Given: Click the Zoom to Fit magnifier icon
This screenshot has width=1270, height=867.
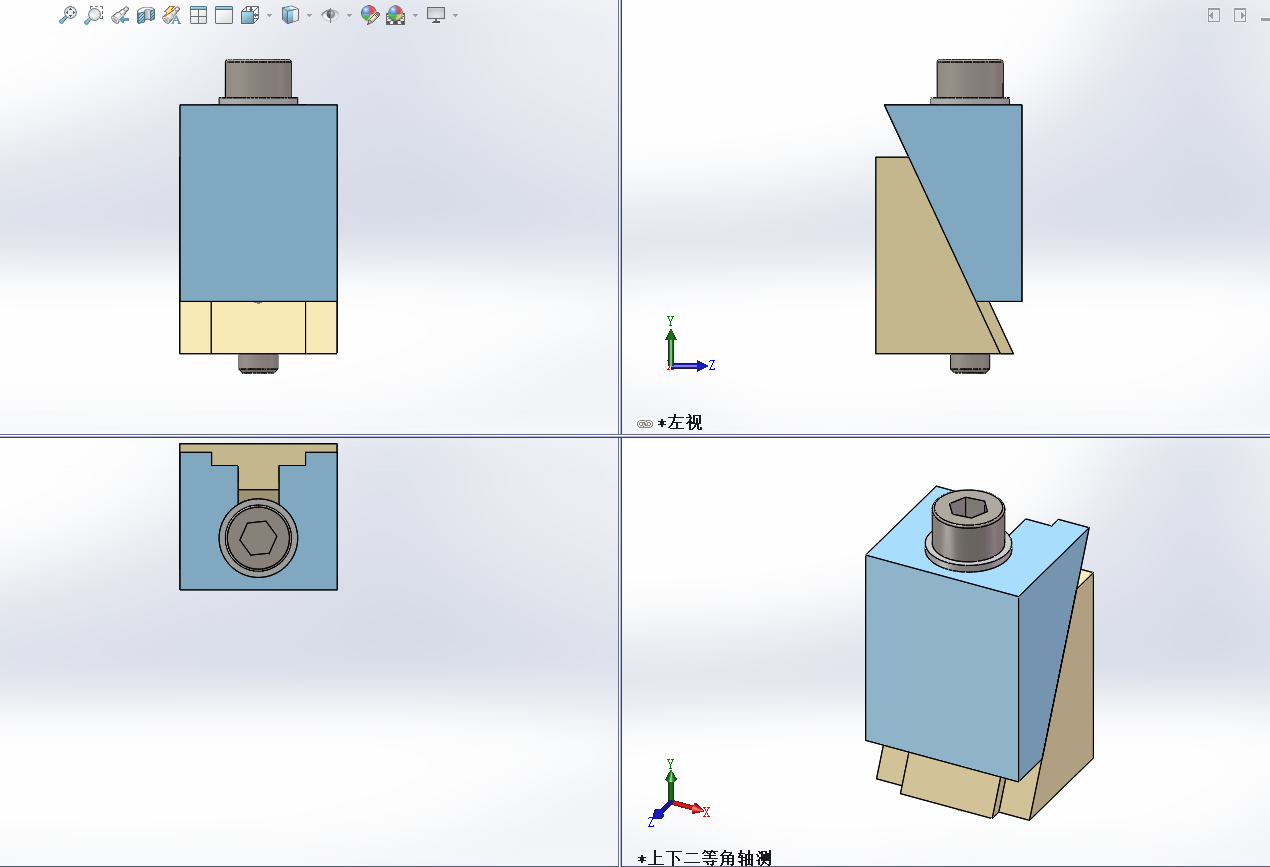Looking at the screenshot, I should coord(67,15).
